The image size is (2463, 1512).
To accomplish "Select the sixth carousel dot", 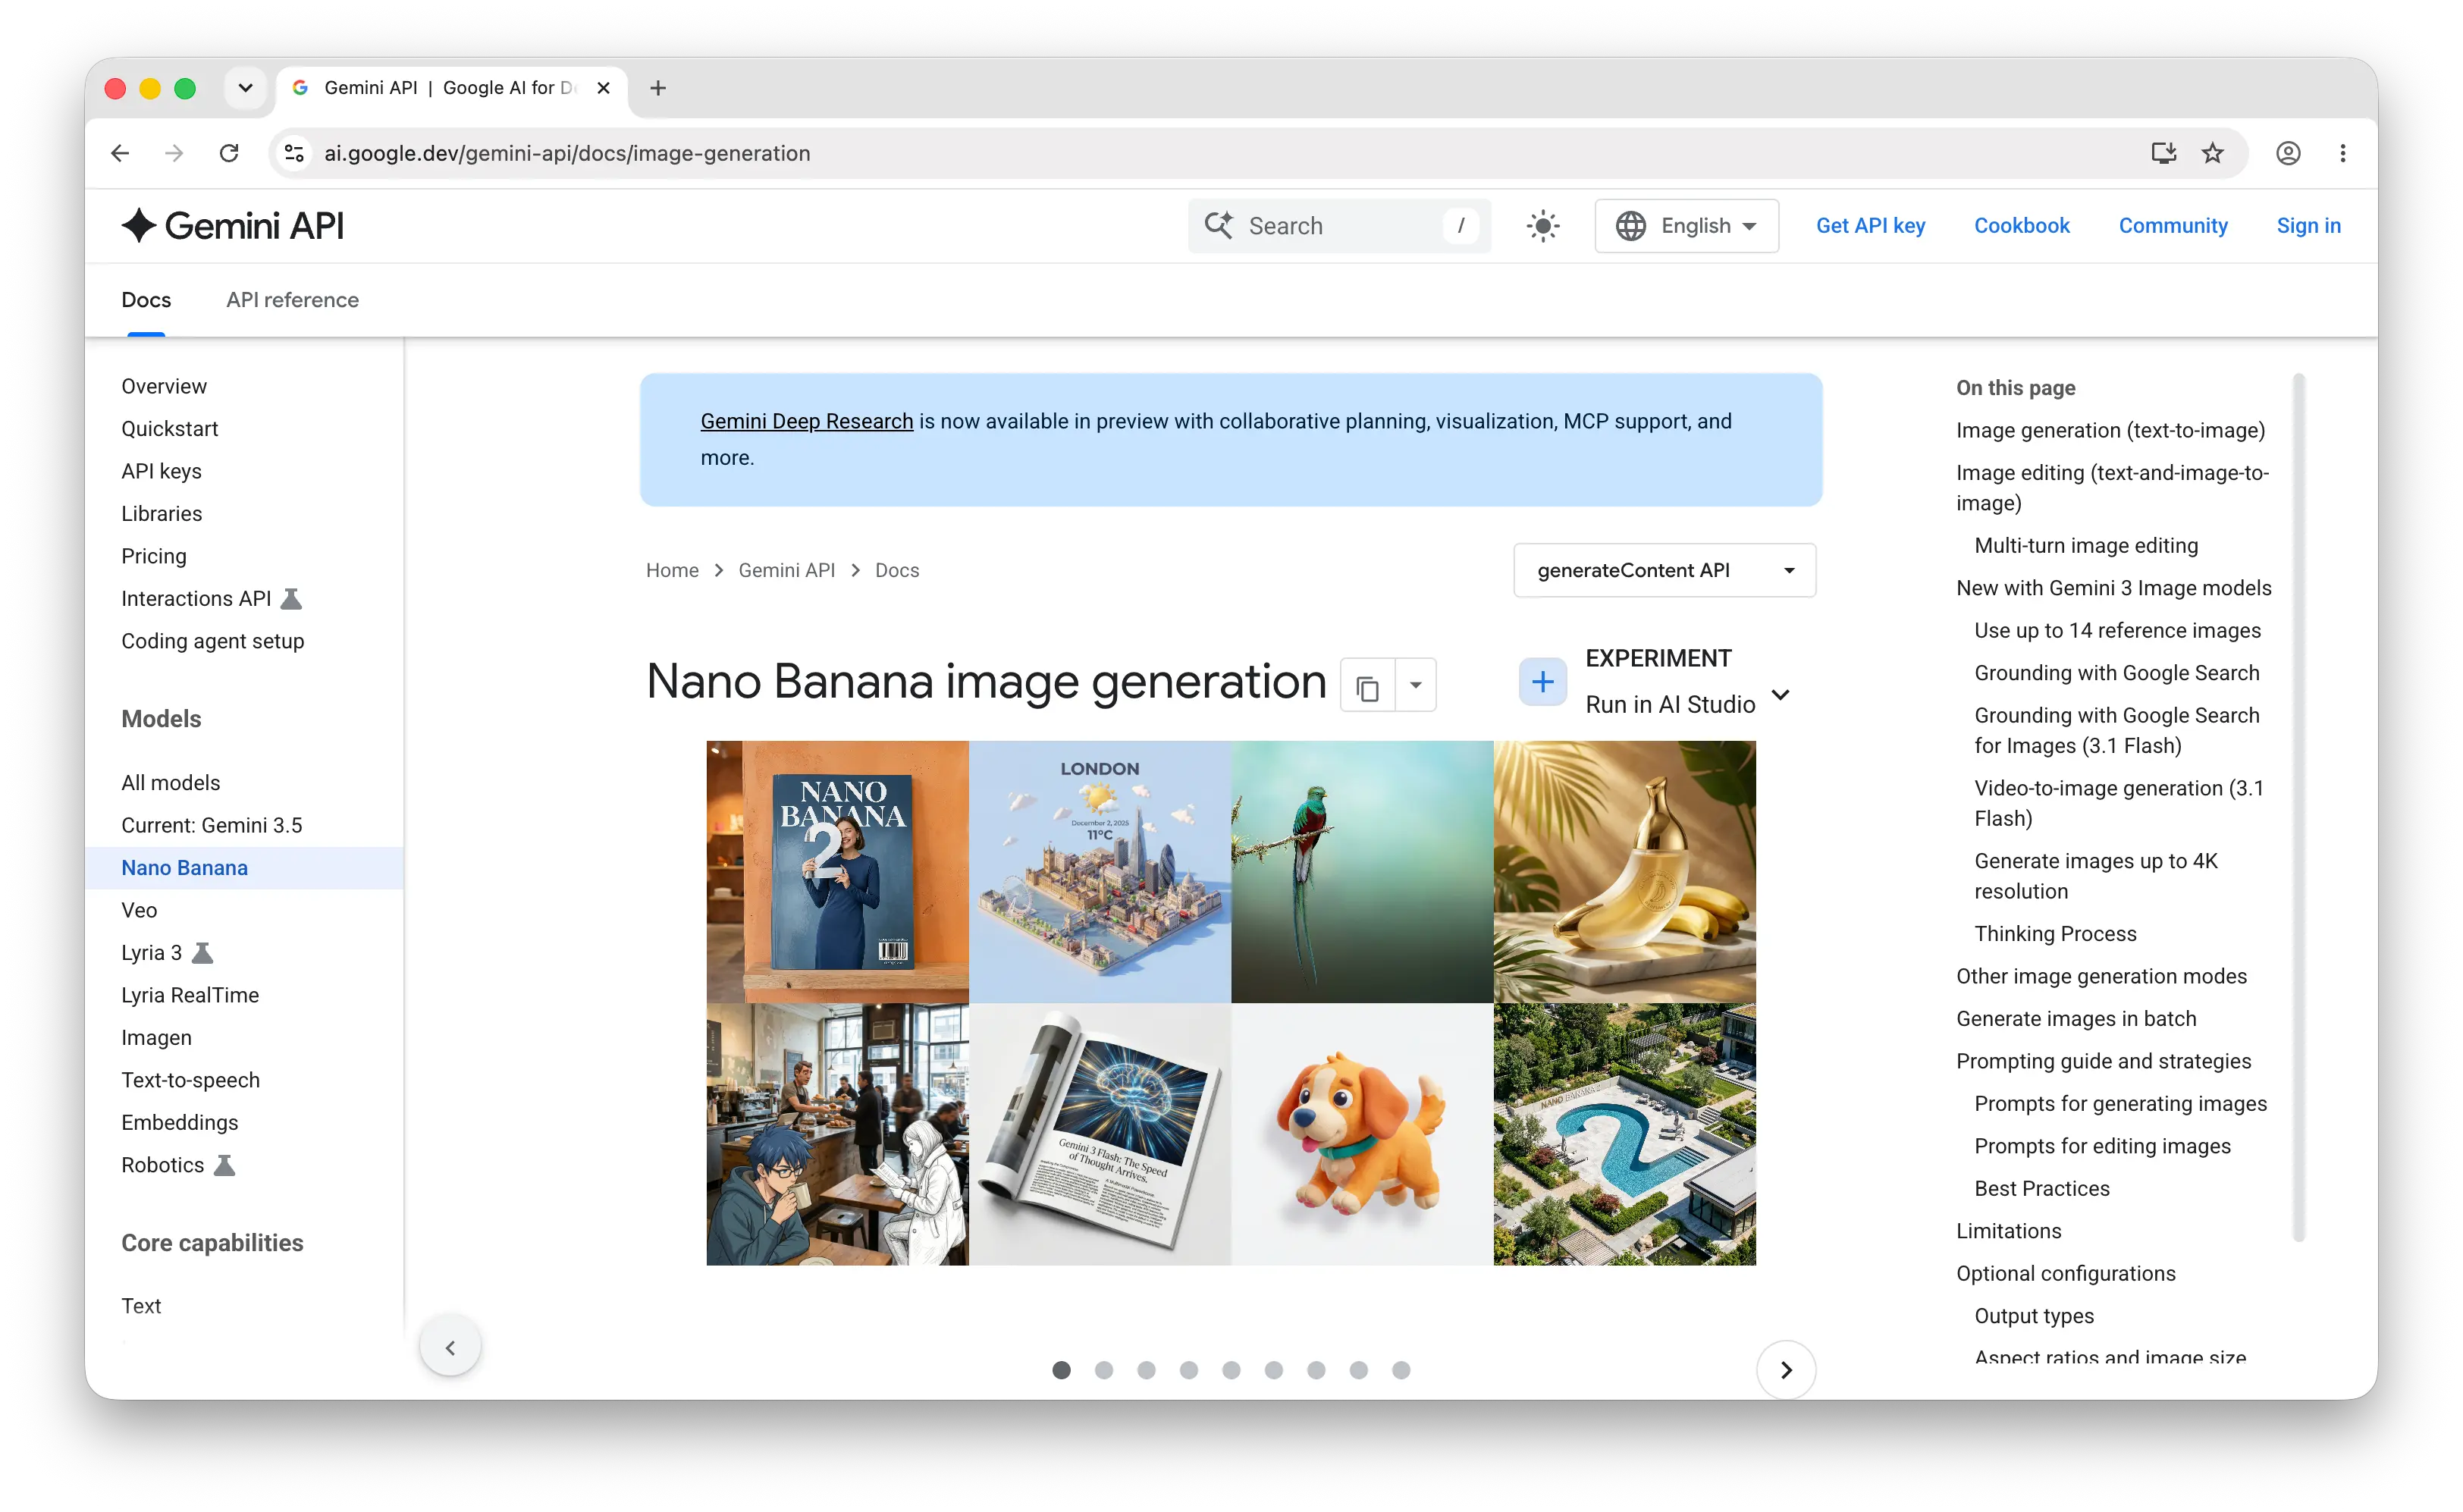I will 1273,1370.
